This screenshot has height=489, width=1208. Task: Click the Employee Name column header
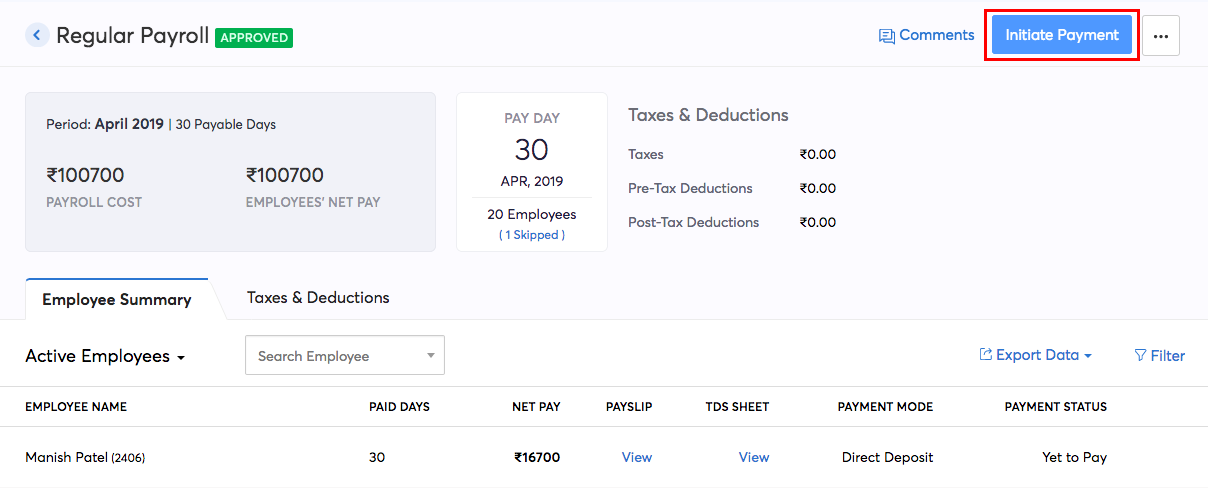tap(76, 407)
